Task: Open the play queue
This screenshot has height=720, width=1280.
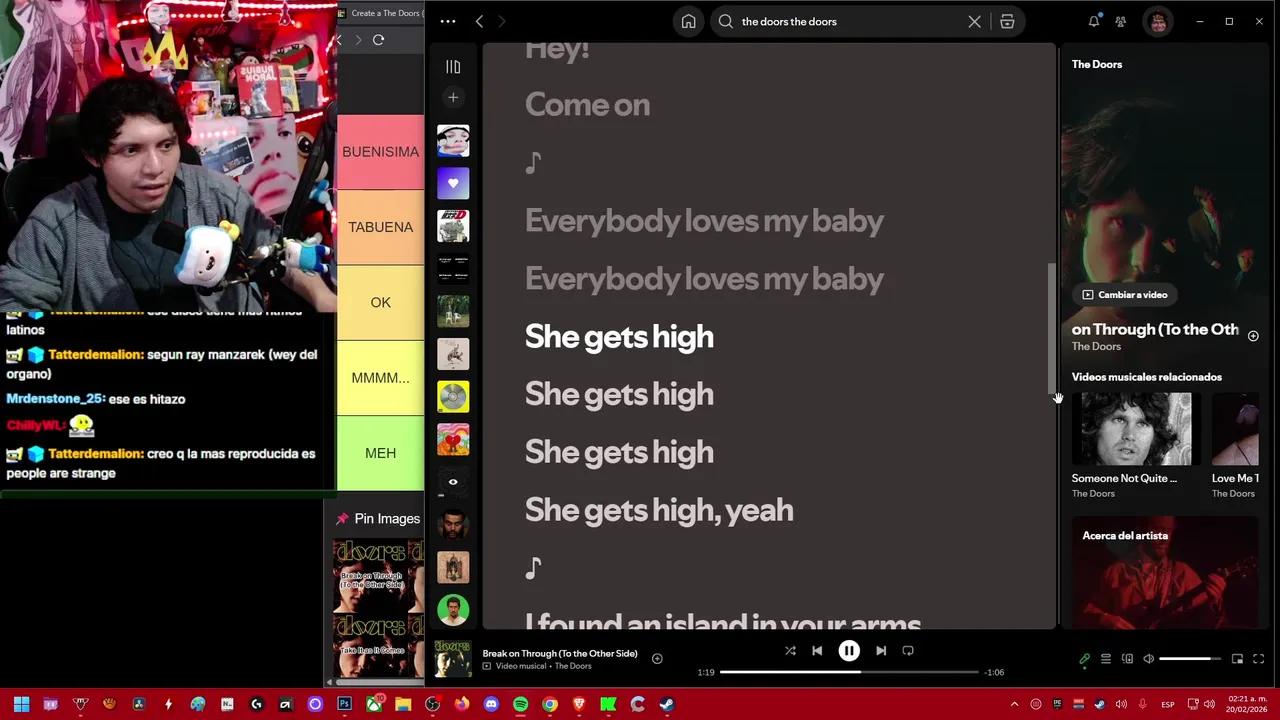Action: (1106, 659)
